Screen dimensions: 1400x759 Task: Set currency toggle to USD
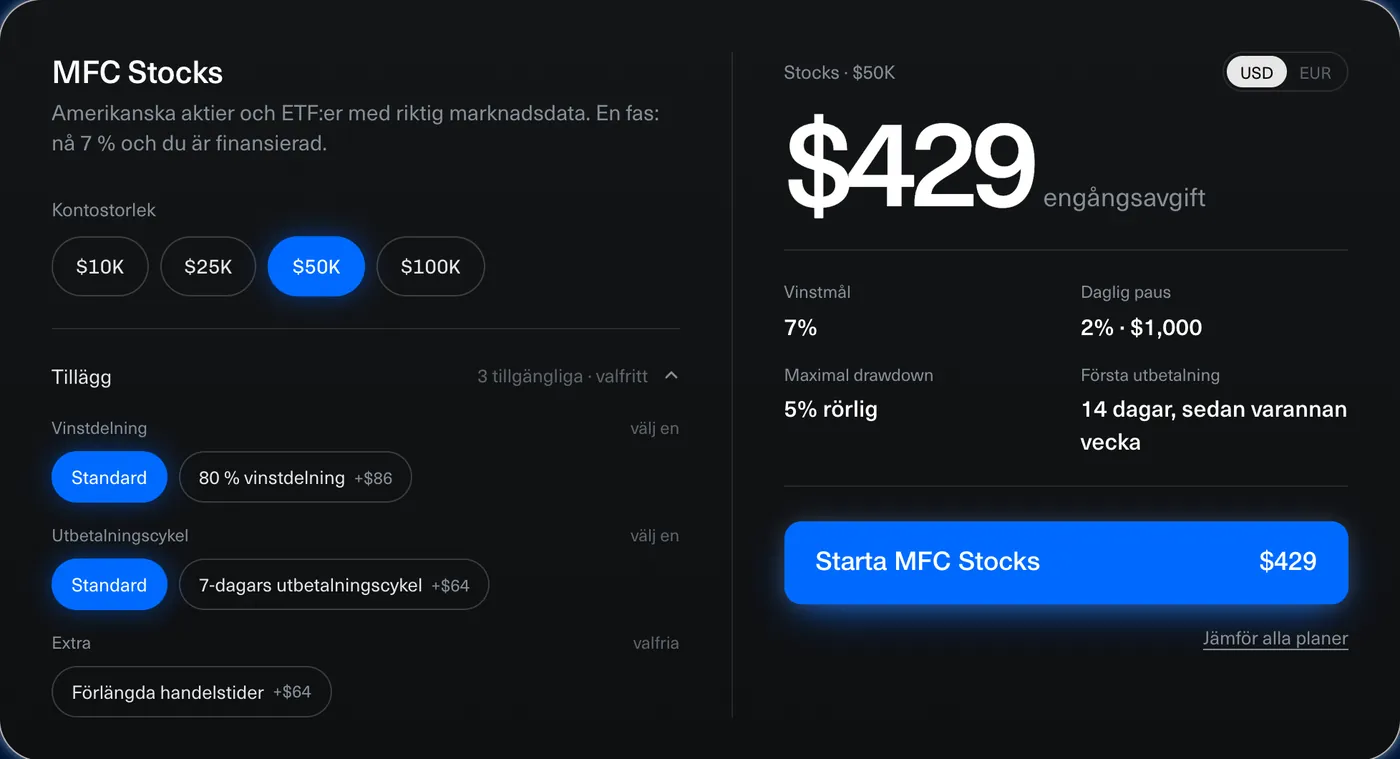coord(1257,73)
